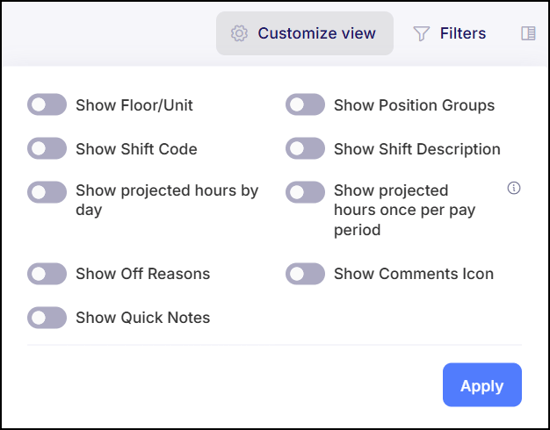Viewport: 550px width, 430px height.
Task: Click the gear icon beside Customize view
Action: pos(239,34)
